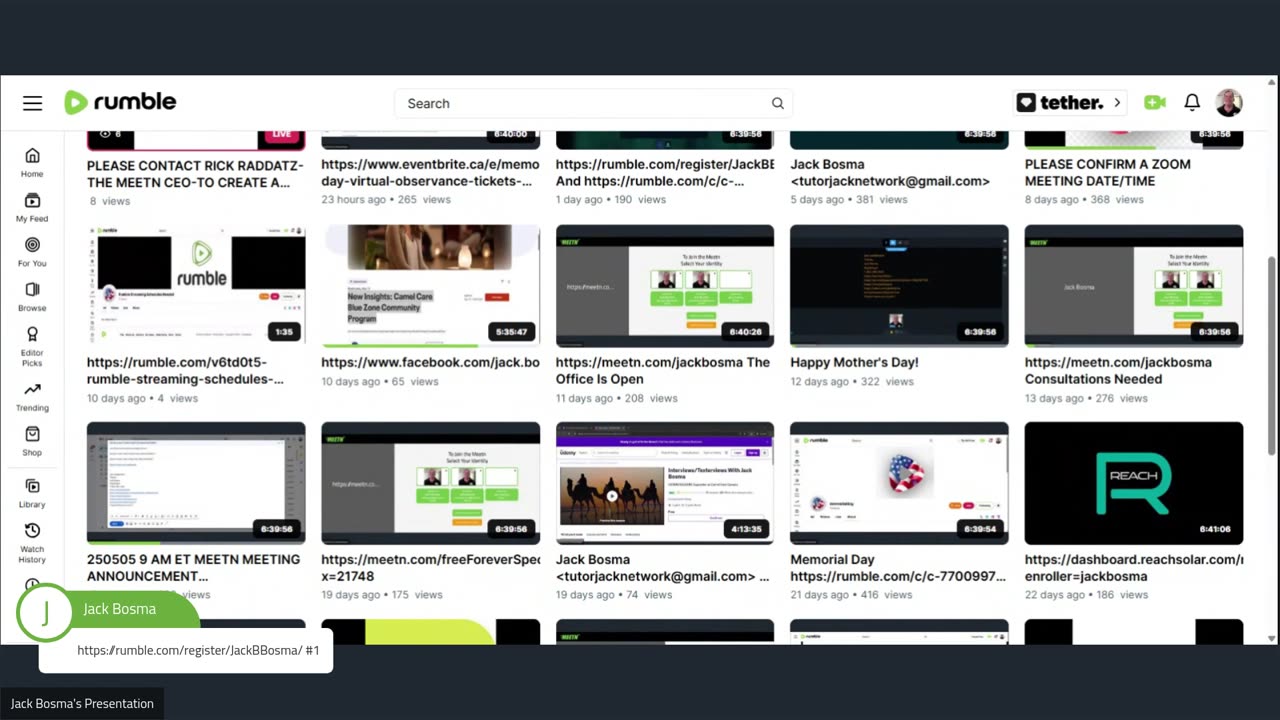This screenshot has height=720, width=1280.
Task: Open the user profile avatar
Action: [1229, 102]
